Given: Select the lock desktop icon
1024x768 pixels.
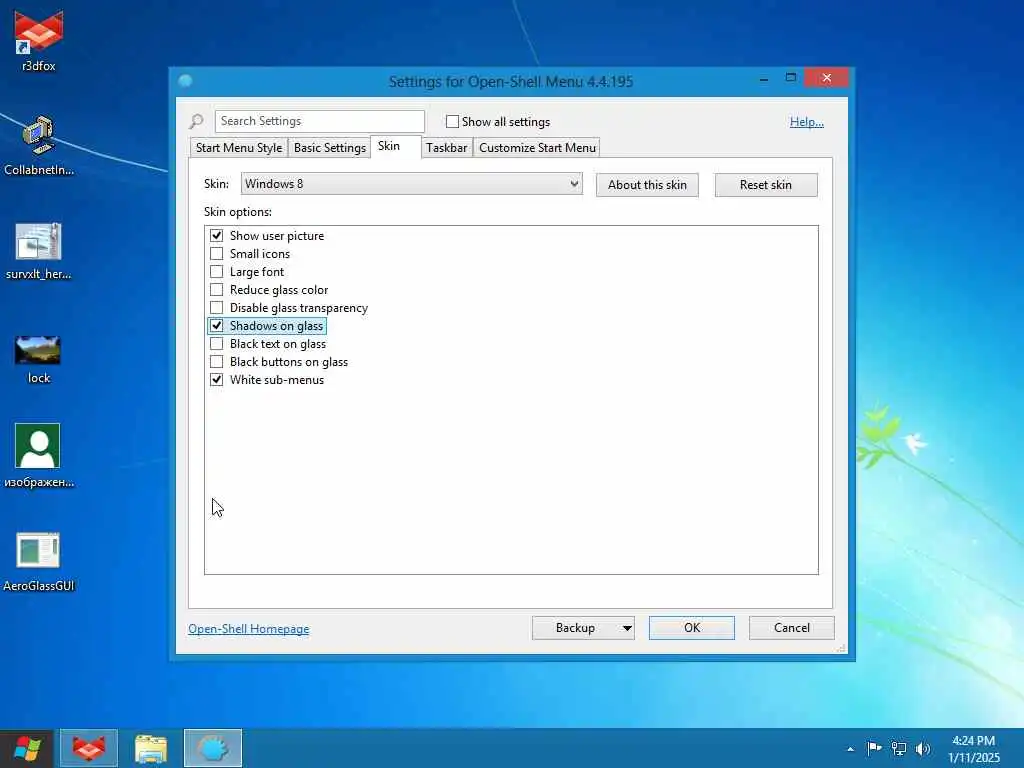Looking at the screenshot, I should (x=39, y=359).
